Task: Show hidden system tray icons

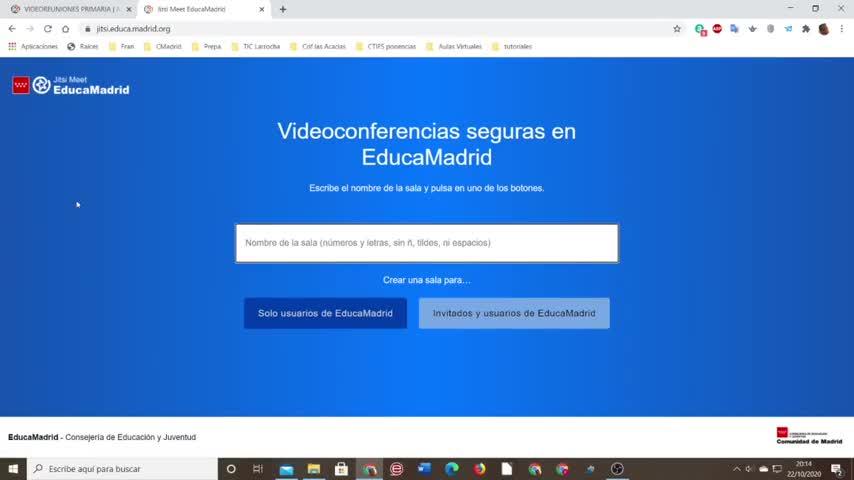Action: [x=736, y=469]
